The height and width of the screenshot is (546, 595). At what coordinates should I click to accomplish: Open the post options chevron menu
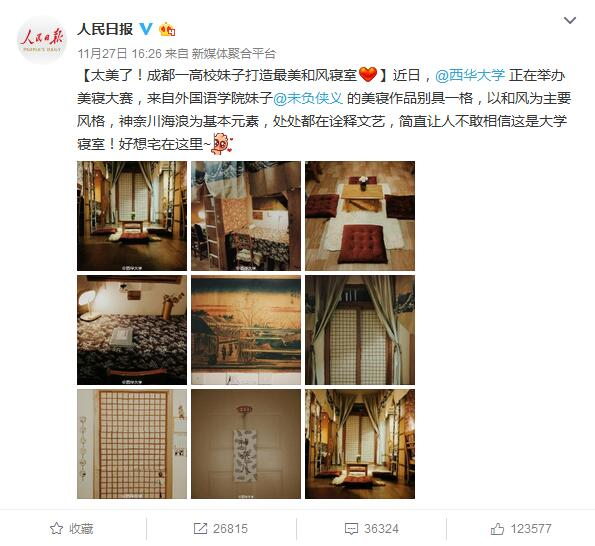pyautogui.click(x=570, y=20)
